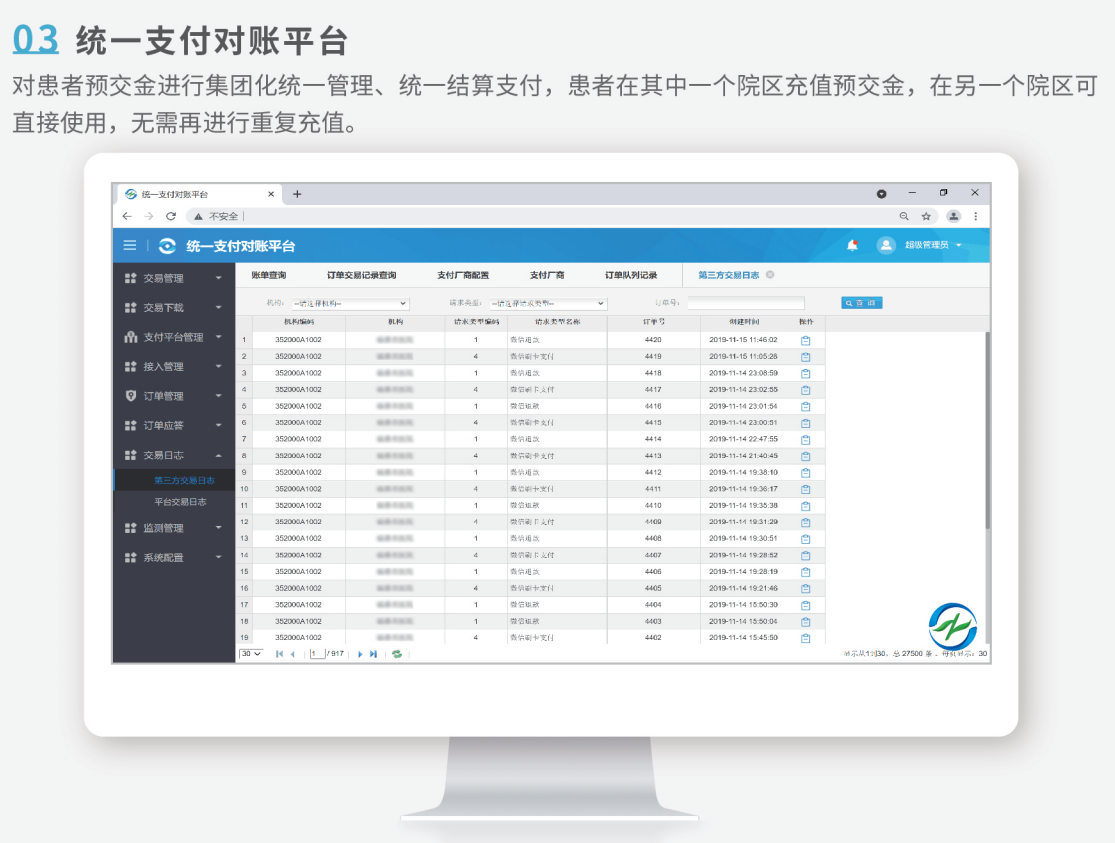Open detail icon for order 4415
Screen dimensions: 1115x843
tap(806, 423)
